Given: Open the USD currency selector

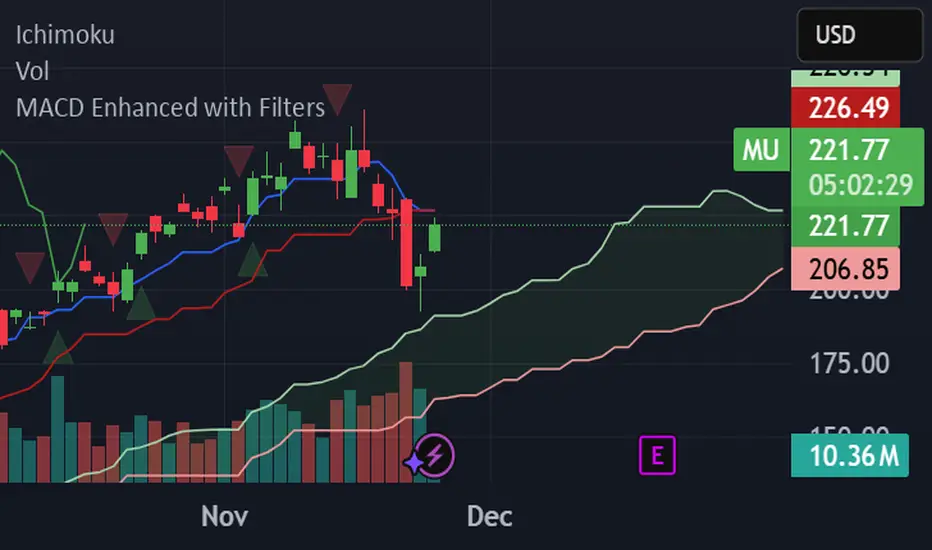Looking at the screenshot, I should point(859,35).
